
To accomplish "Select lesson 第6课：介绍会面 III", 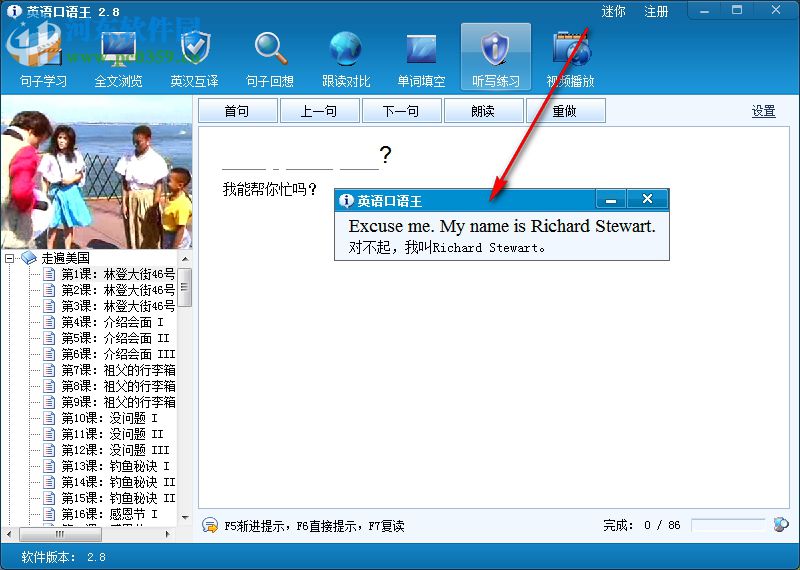I will coord(118,354).
